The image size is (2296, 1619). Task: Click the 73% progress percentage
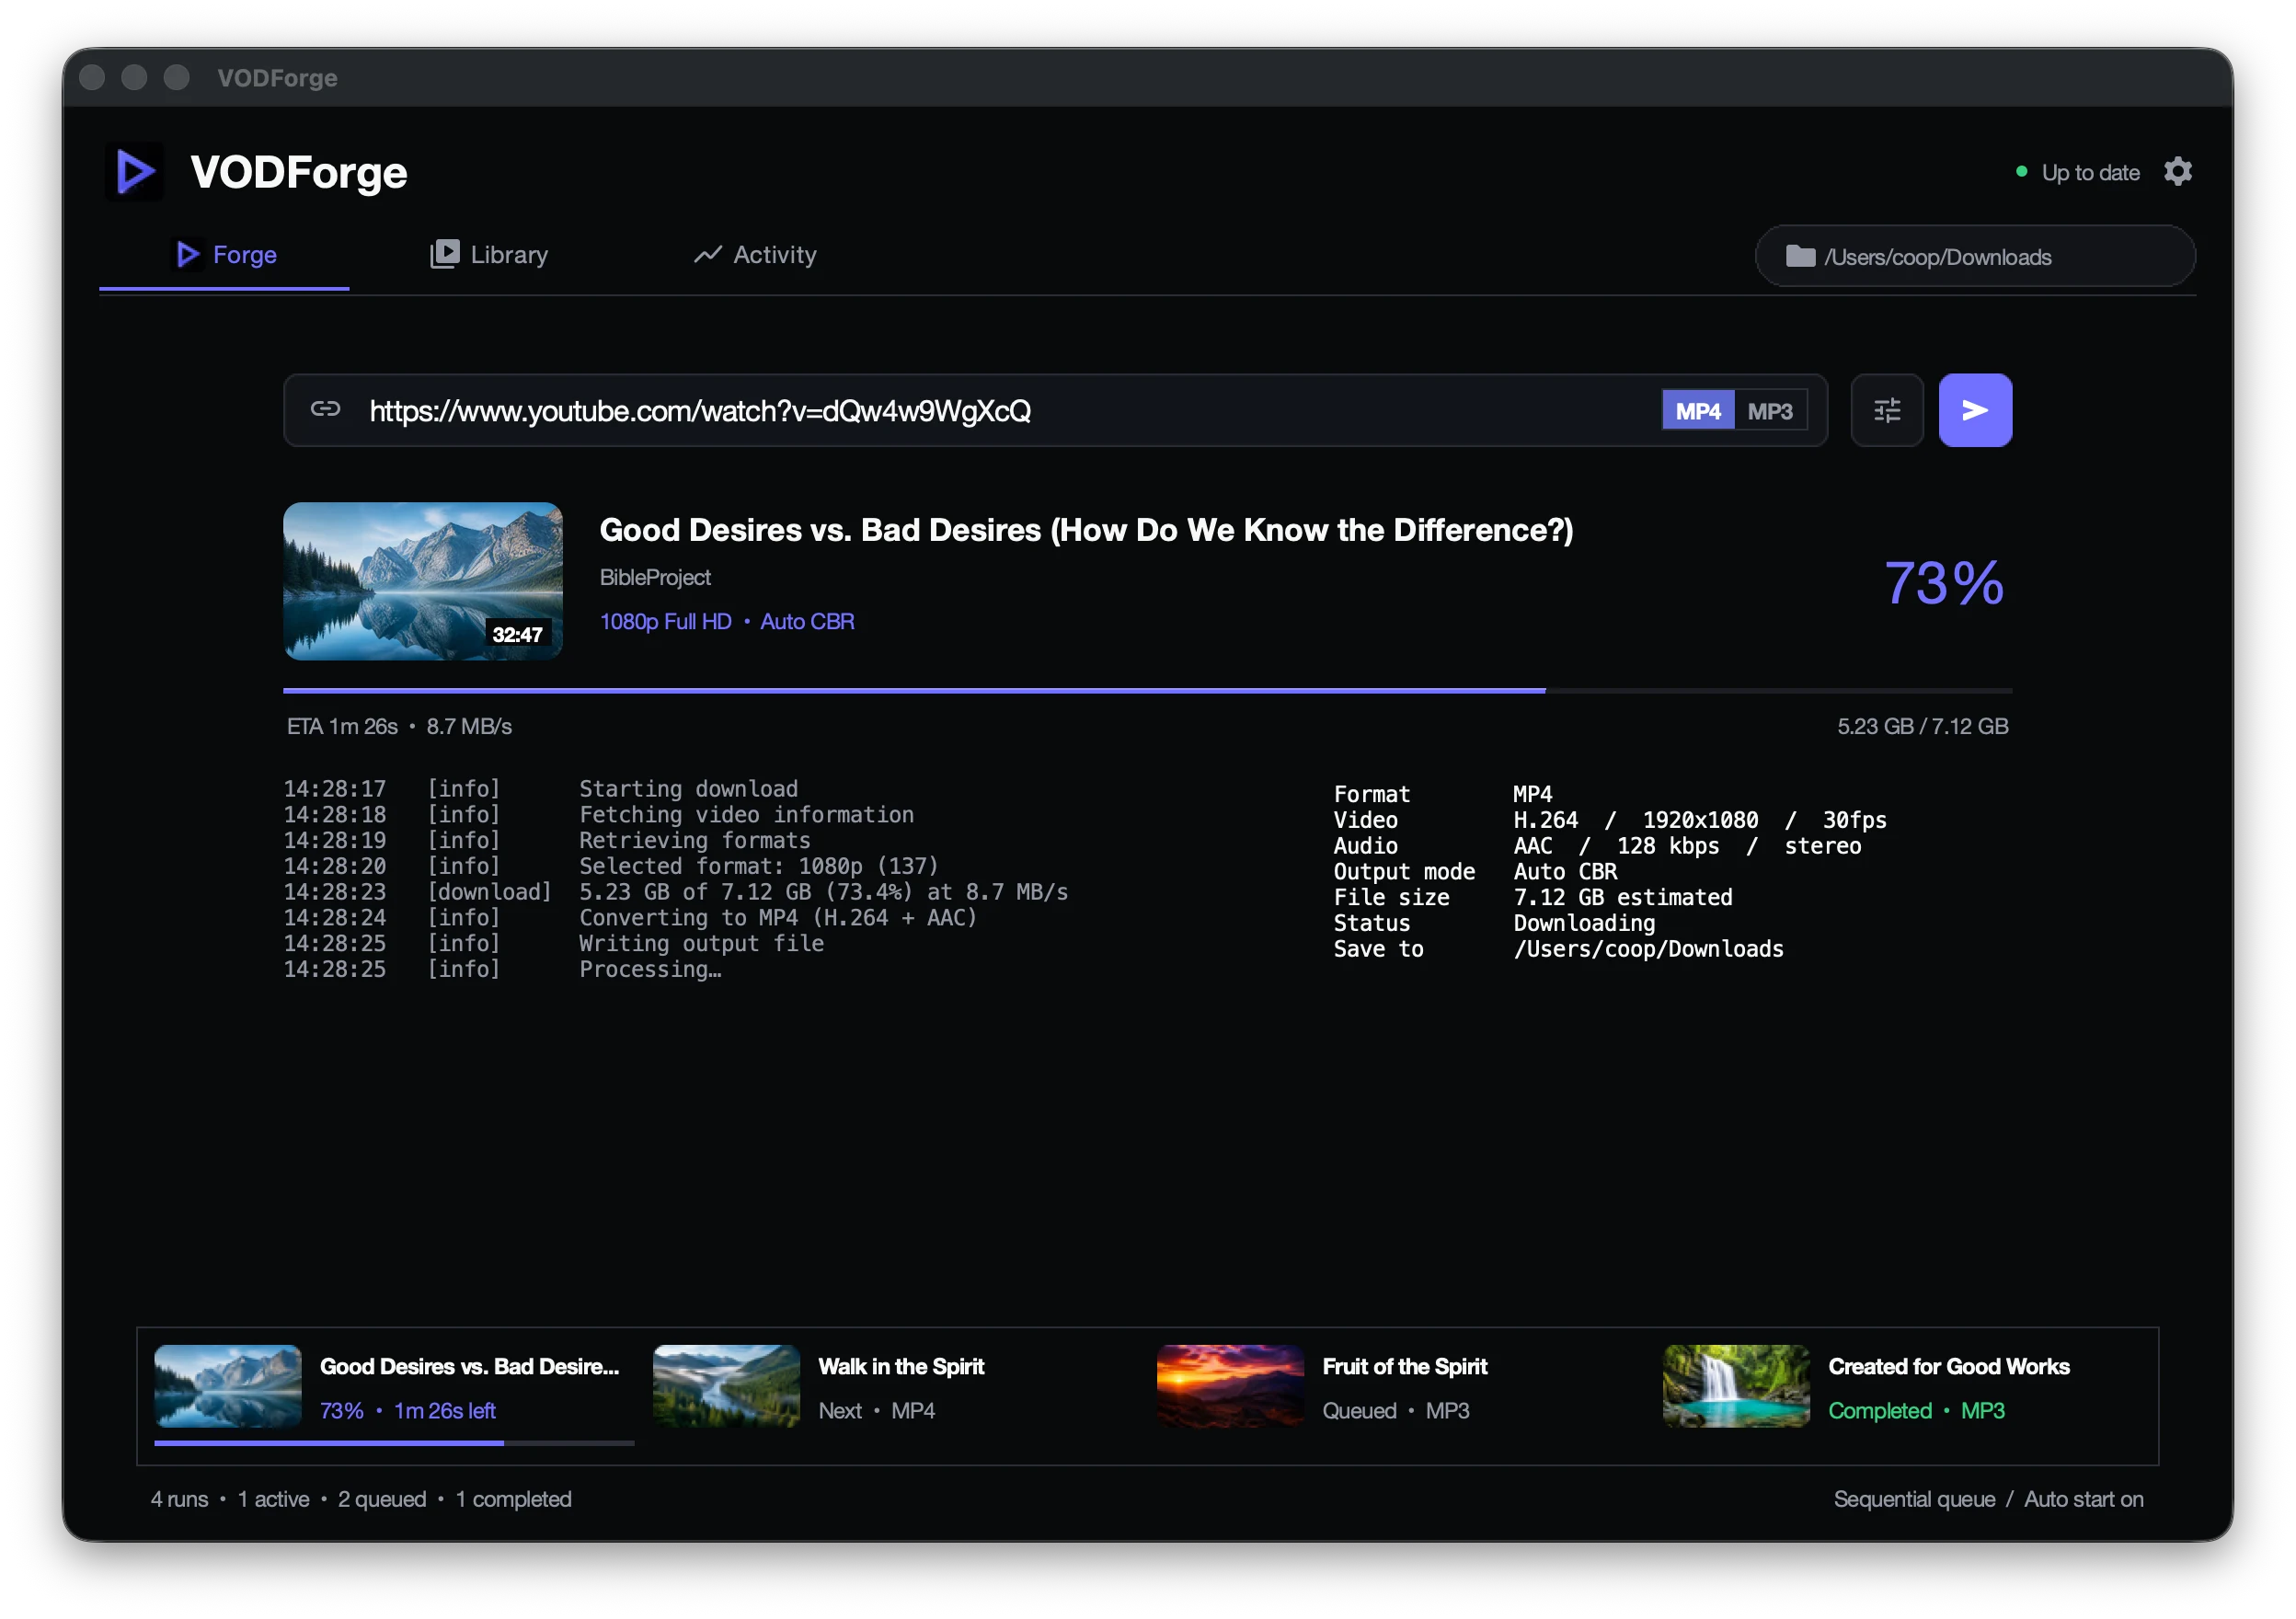(x=1944, y=583)
